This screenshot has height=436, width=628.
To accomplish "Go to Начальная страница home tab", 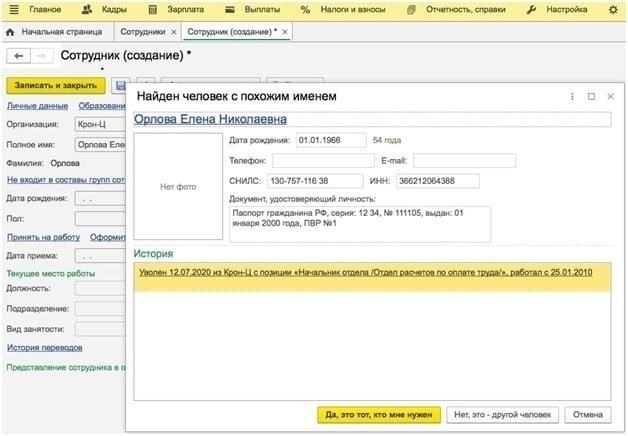I will (x=50, y=32).
